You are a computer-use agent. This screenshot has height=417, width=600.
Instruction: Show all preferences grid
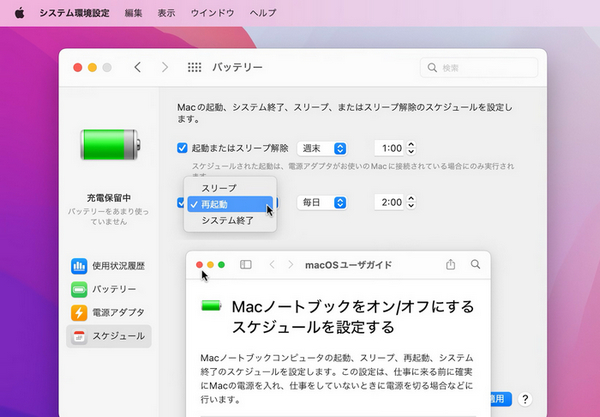(x=194, y=67)
